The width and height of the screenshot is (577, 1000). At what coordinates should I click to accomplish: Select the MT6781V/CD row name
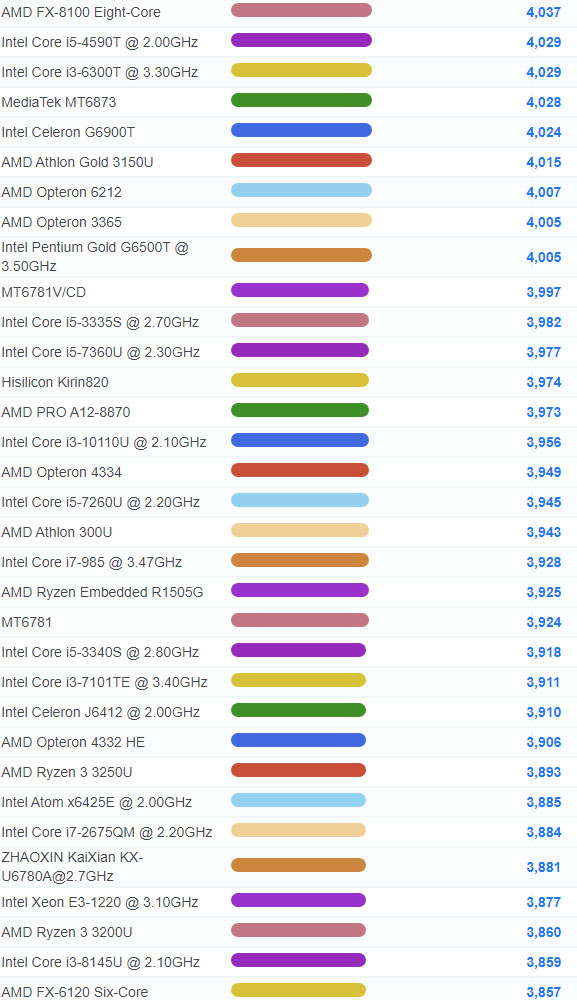pyautogui.click(x=43, y=292)
